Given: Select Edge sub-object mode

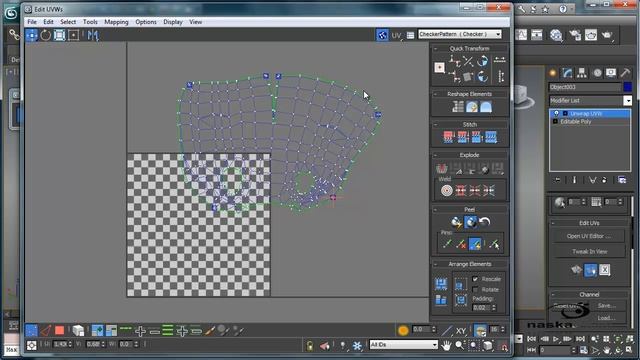Looking at the screenshot, I should [x=45, y=330].
